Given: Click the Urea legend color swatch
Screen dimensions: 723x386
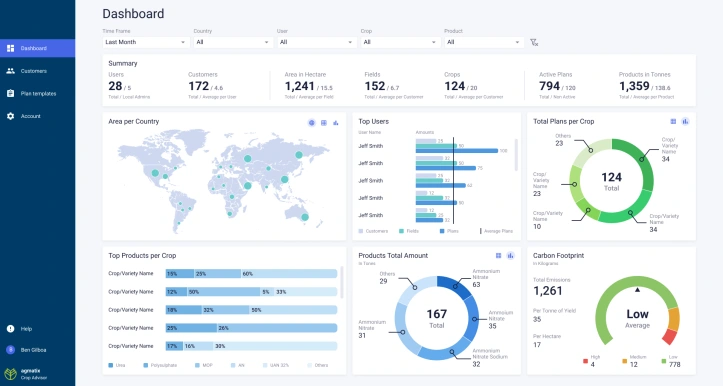Looking at the screenshot, I should click(111, 365).
